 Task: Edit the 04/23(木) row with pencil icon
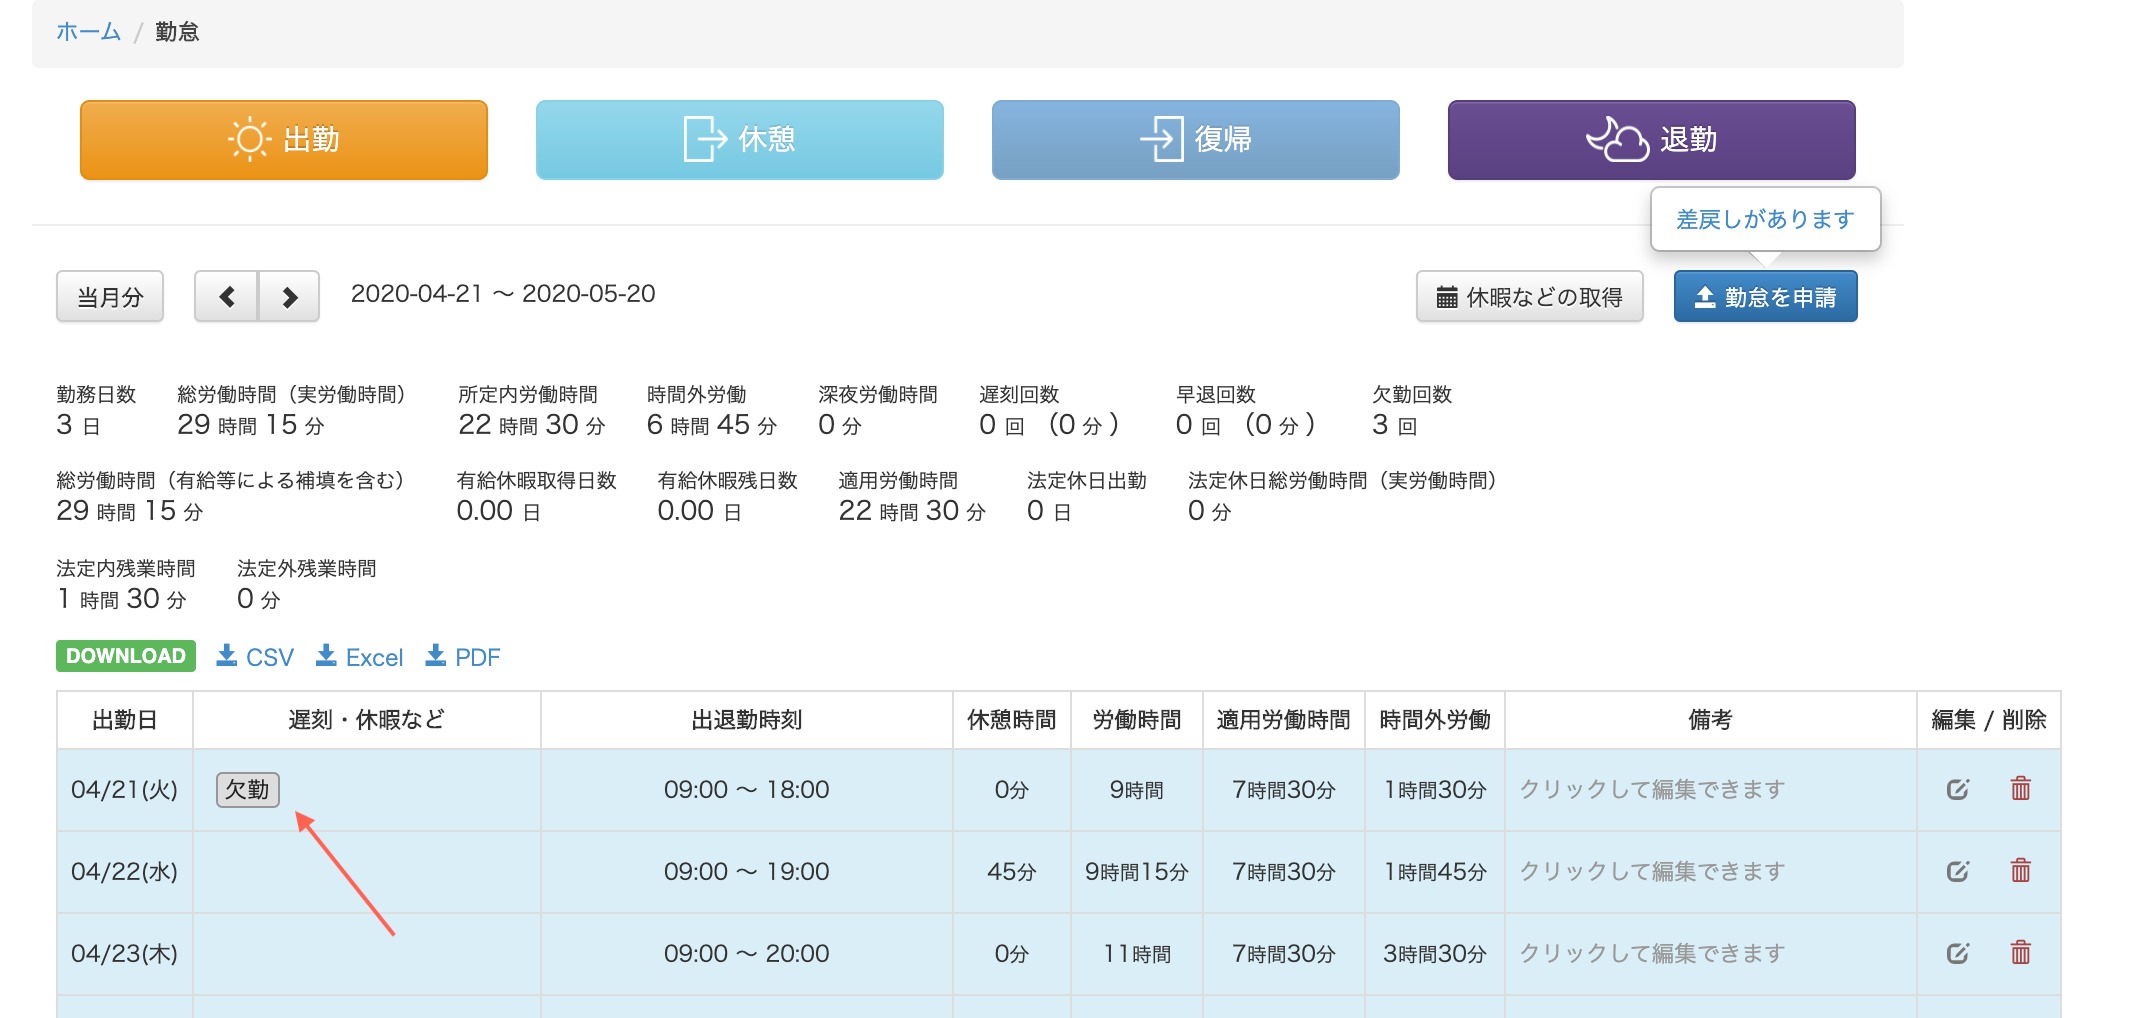(1958, 954)
